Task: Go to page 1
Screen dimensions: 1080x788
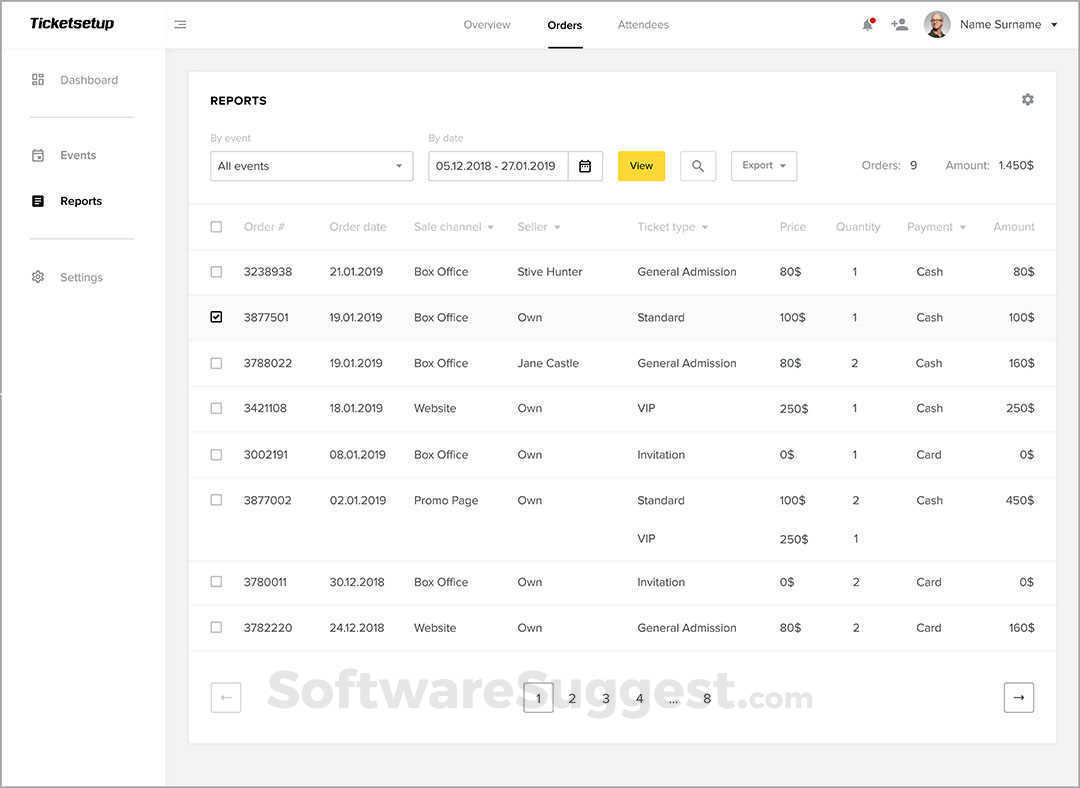Action: click(x=539, y=698)
